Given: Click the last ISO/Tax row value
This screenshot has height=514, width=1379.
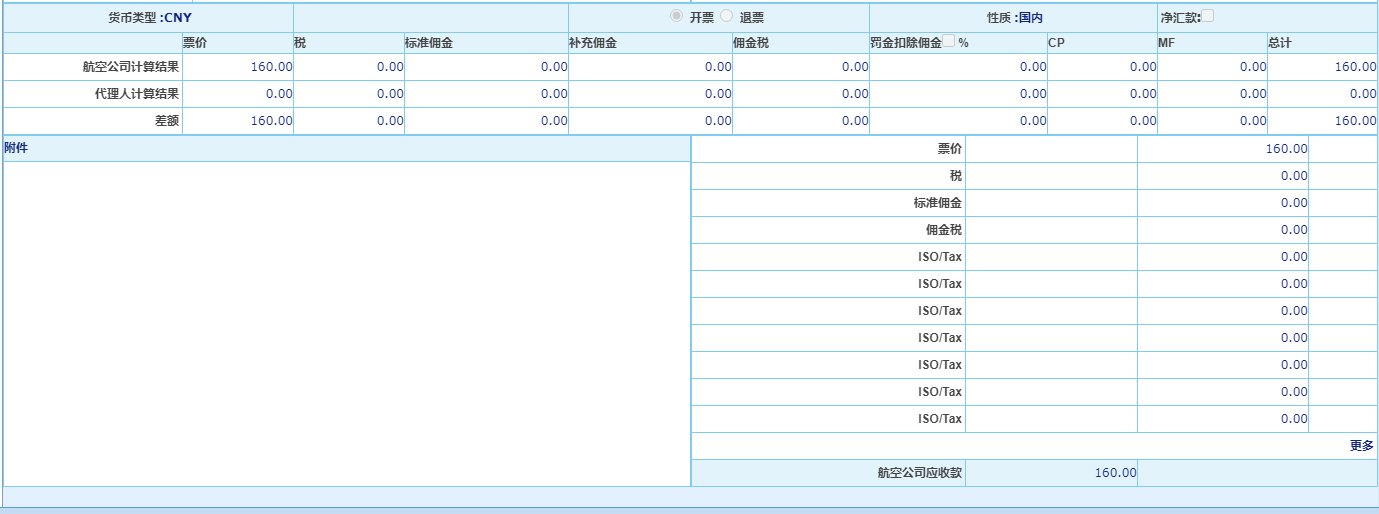Looking at the screenshot, I should 1293,419.
